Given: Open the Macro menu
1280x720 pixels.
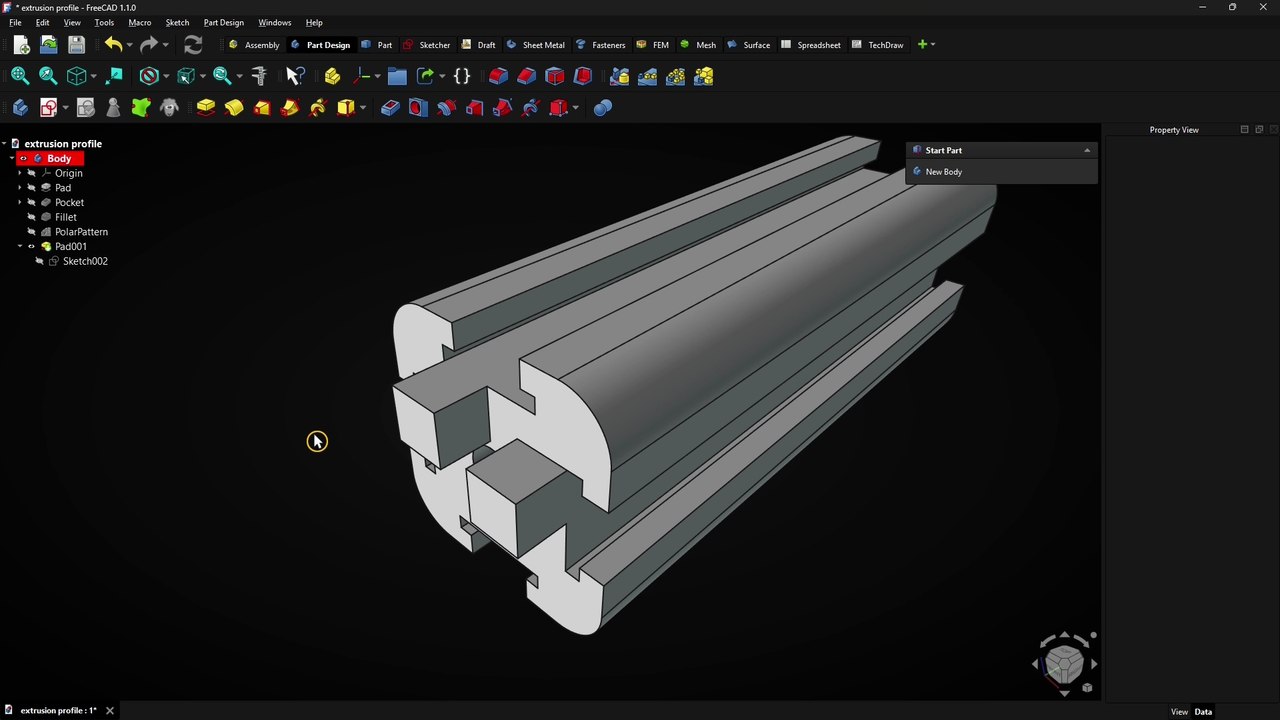Looking at the screenshot, I should [140, 22].
